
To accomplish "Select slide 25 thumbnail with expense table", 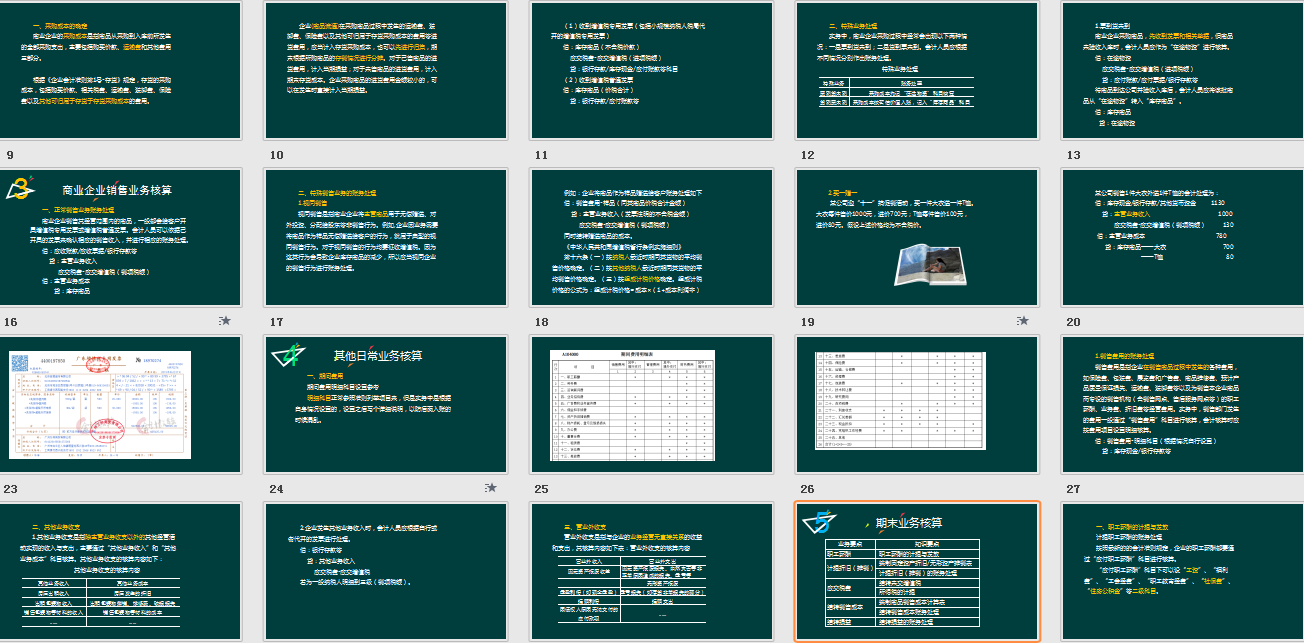I will click(x=652, y=404).
